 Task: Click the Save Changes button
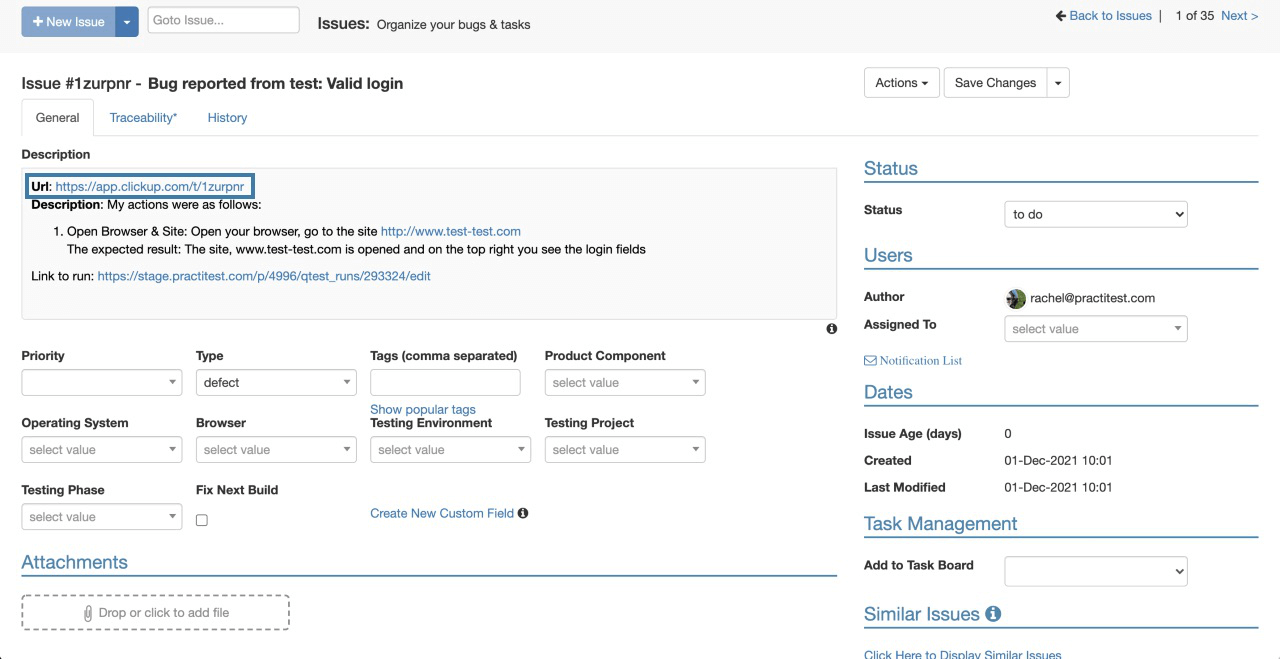coord(995,82)
